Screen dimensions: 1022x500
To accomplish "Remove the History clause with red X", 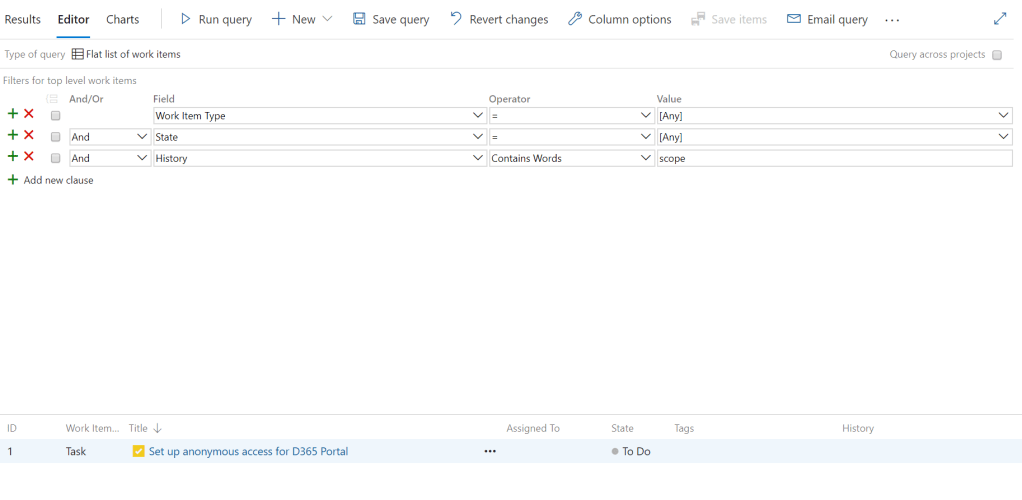I will tap(29, 157).
